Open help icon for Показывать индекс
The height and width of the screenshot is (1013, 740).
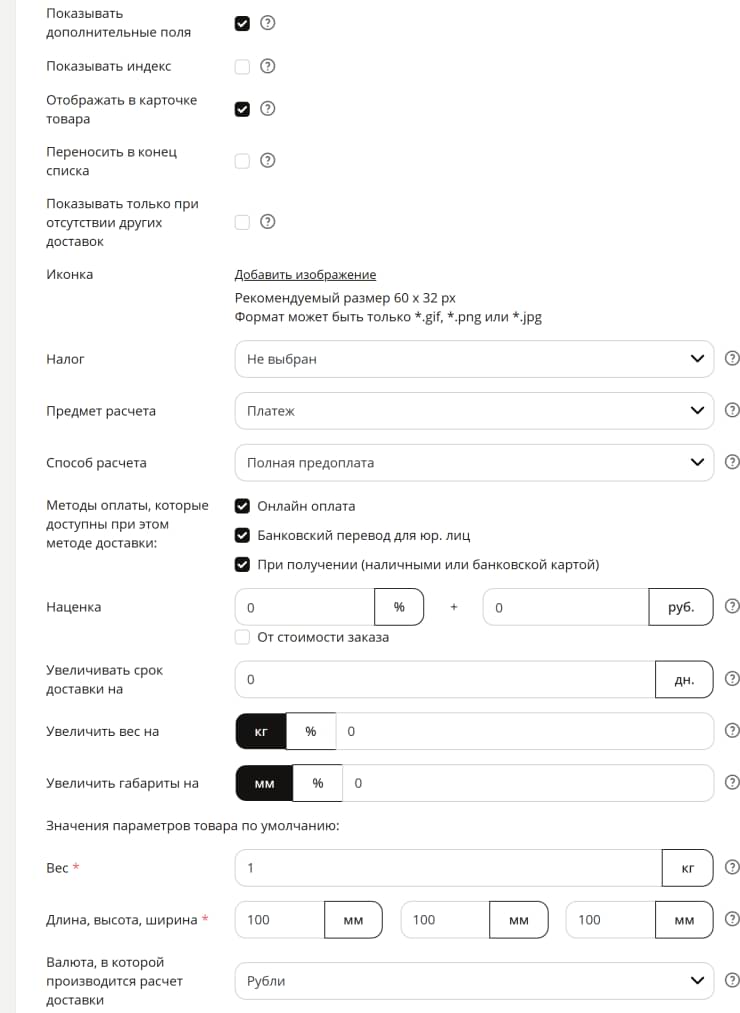(x=267, y=66)
